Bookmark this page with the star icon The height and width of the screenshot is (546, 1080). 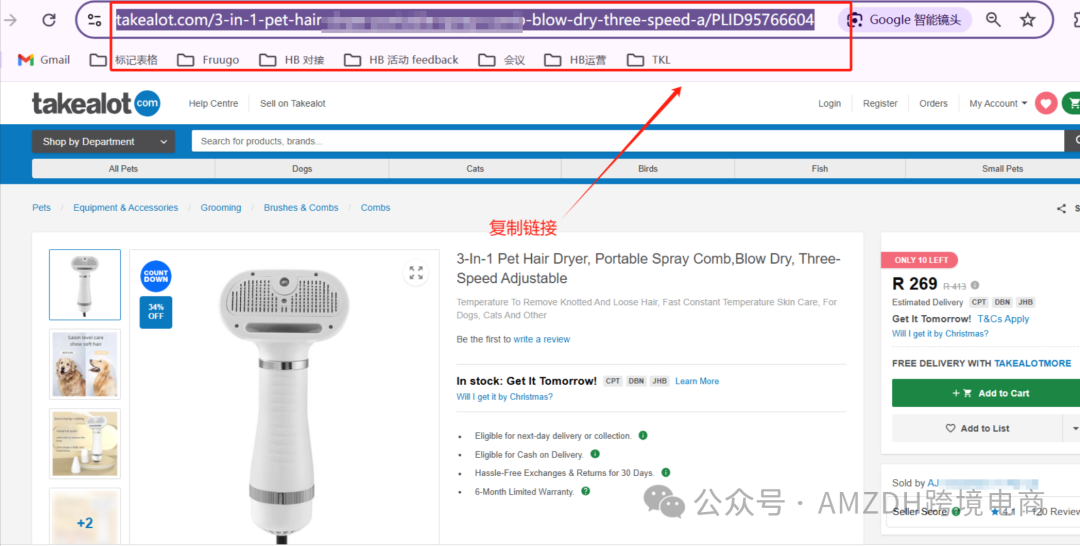point(1028,20)
